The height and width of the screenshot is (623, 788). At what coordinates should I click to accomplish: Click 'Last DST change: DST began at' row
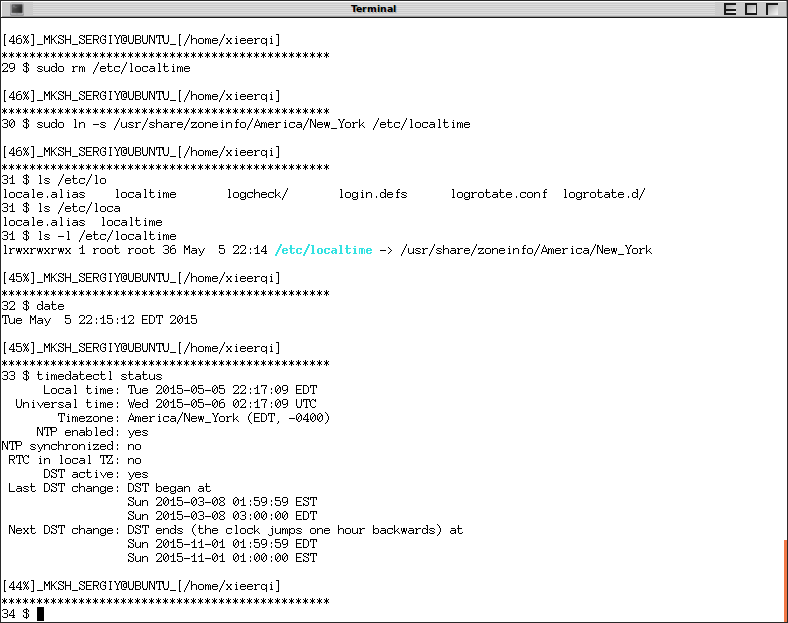[110, 488]
